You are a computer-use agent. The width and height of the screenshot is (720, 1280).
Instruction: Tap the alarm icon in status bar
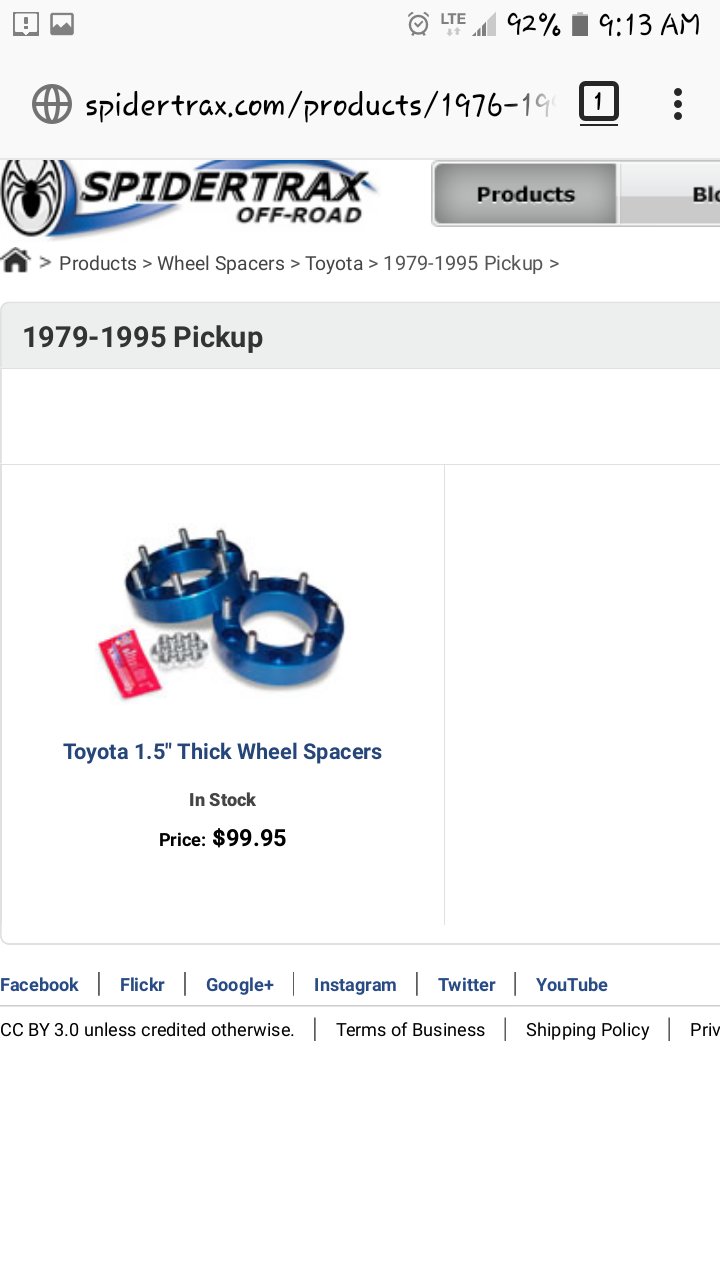coord(418,24)
